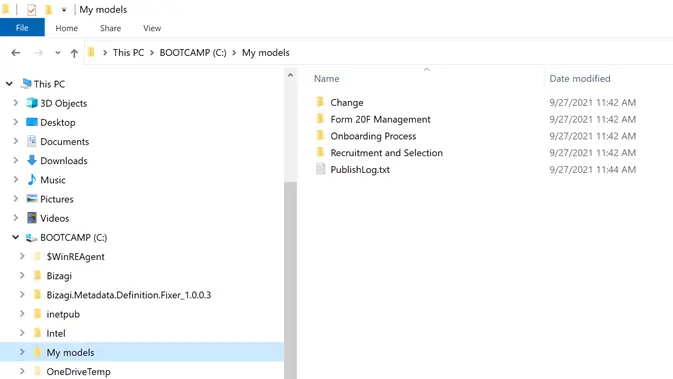Switch to the View ribbon tab
The width and height of the screenshot is (673, 379).
152,28
